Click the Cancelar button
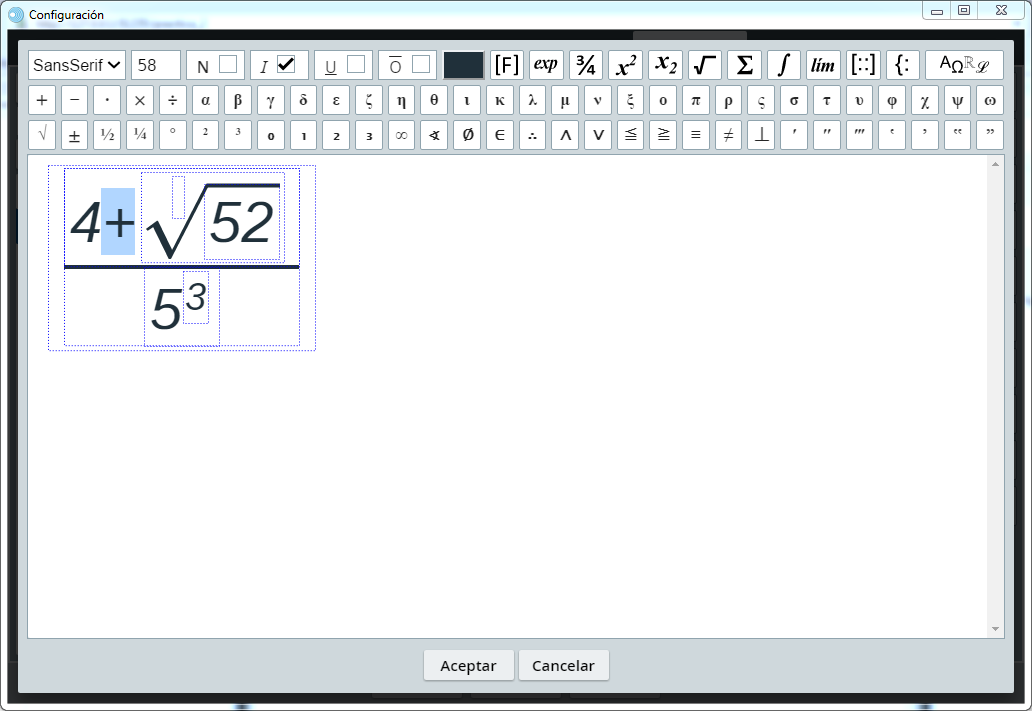Image resolution: width=1032 pixels, height=711 pixels. (x=563, y=666)
